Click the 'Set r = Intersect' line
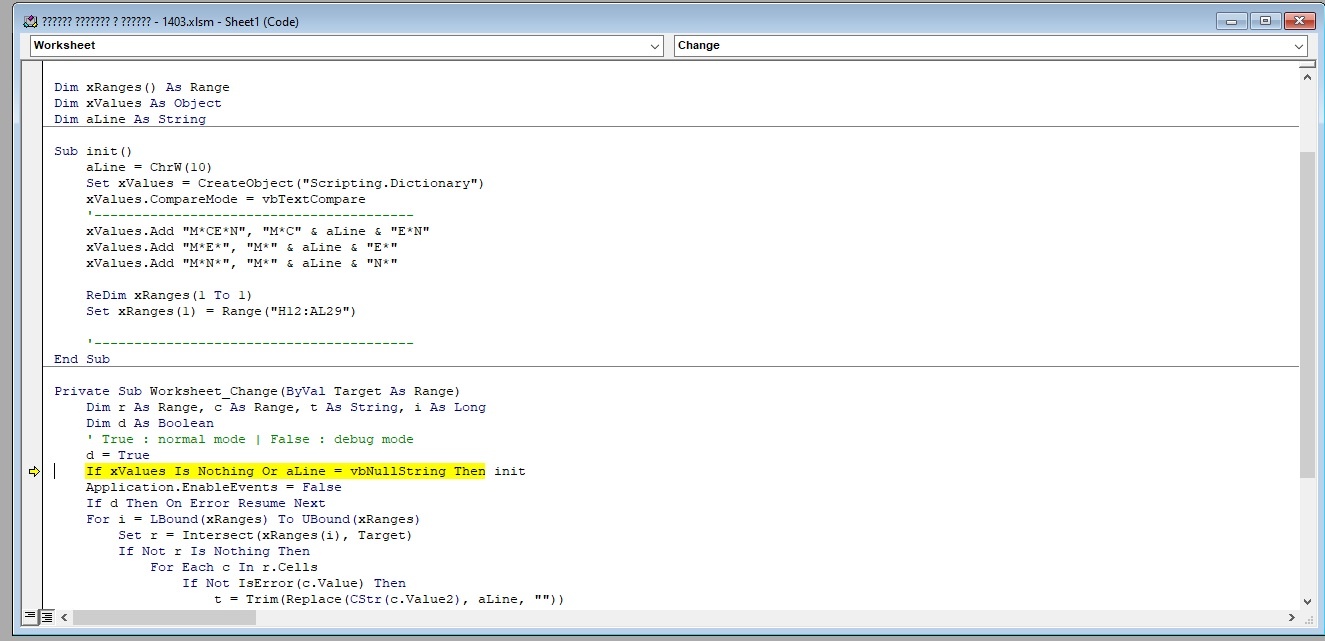The width and height of the screenshot is (1325, 641). coord(265,535)
